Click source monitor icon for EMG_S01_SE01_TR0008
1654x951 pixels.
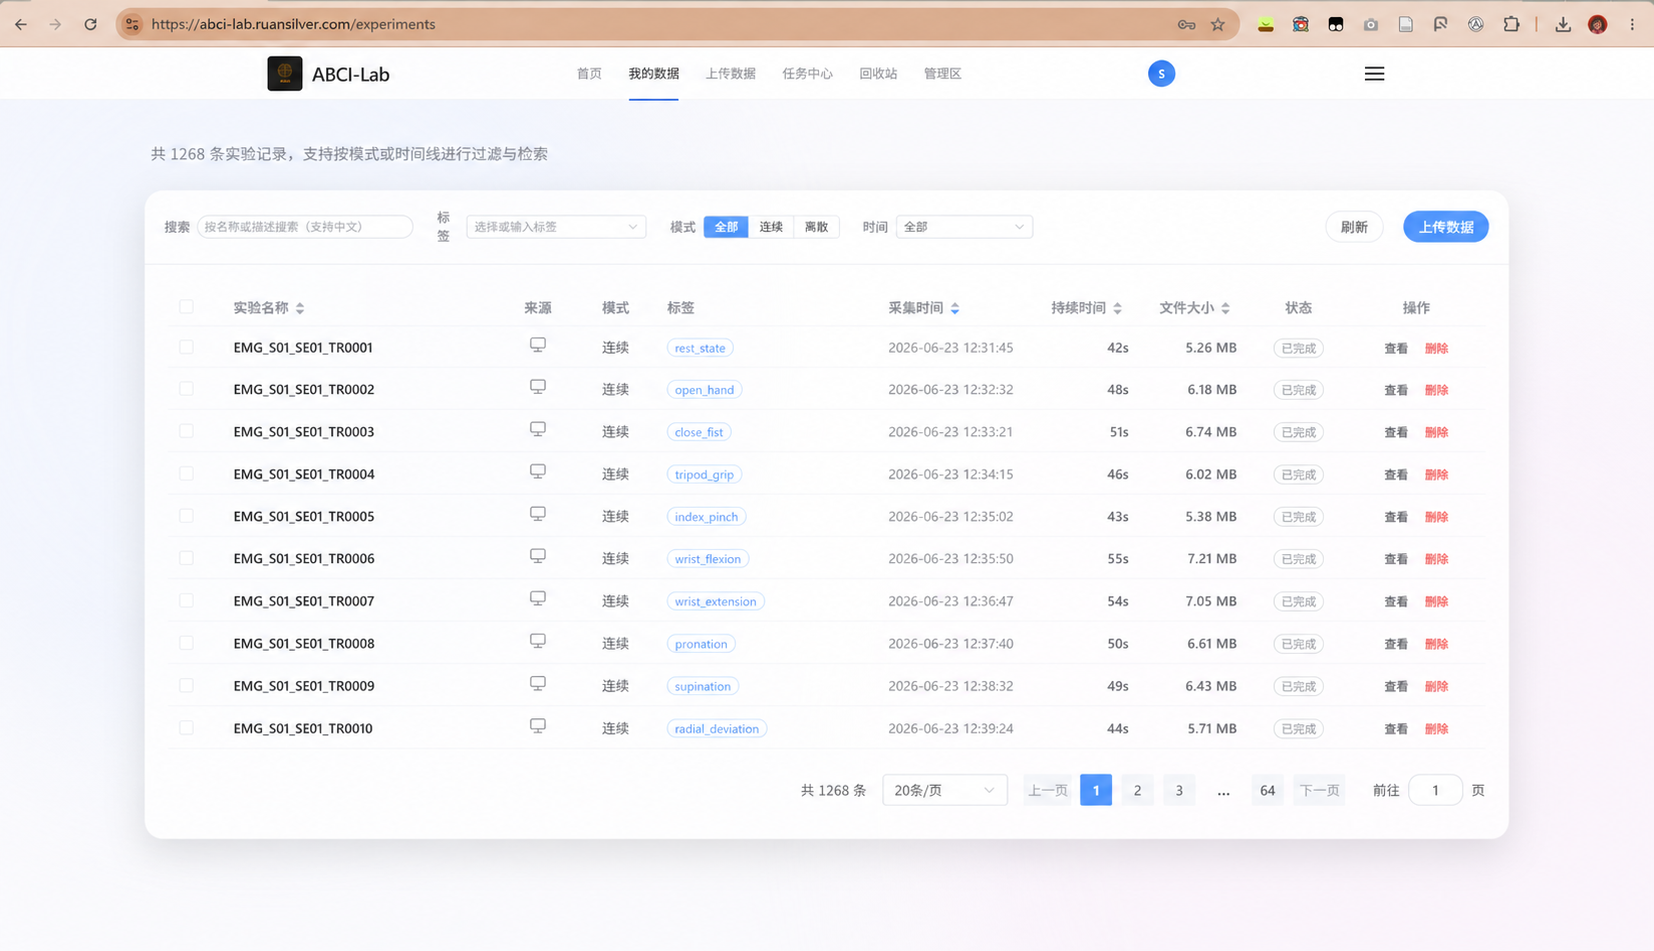pyautogui.click(x=538, y=641)
